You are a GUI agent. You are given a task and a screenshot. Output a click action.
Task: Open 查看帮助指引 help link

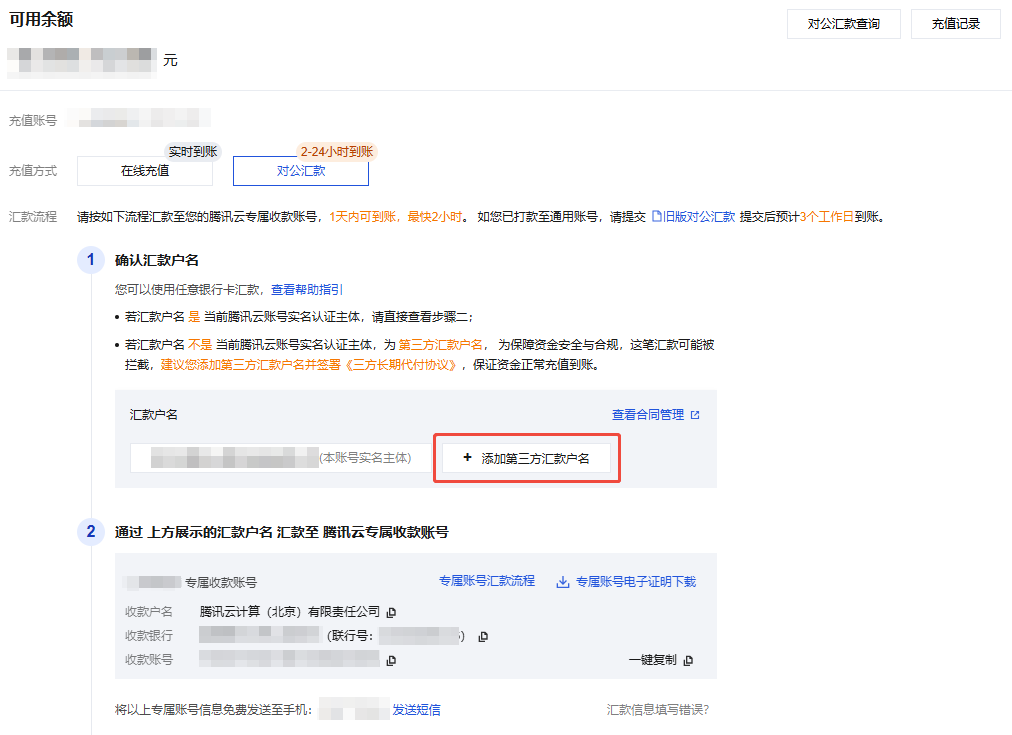click(307, 290)
